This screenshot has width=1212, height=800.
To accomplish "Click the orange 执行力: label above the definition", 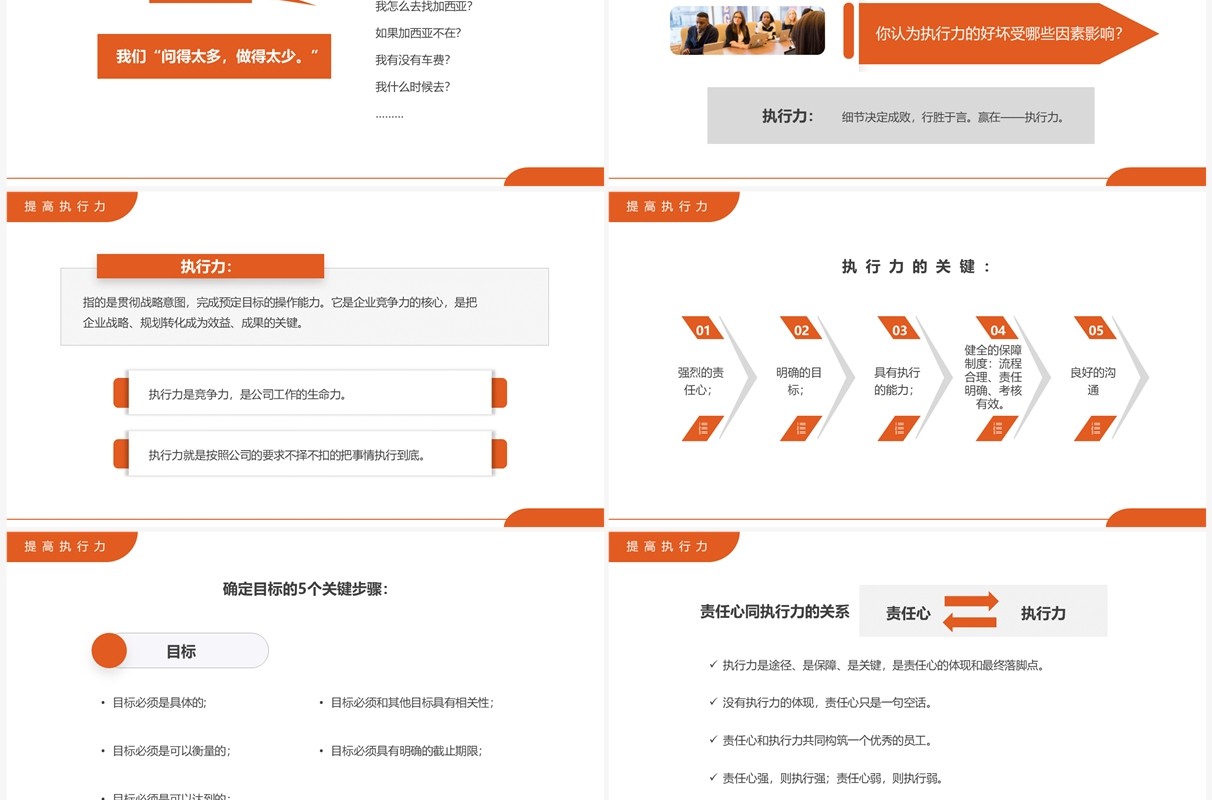I will 210,266.
